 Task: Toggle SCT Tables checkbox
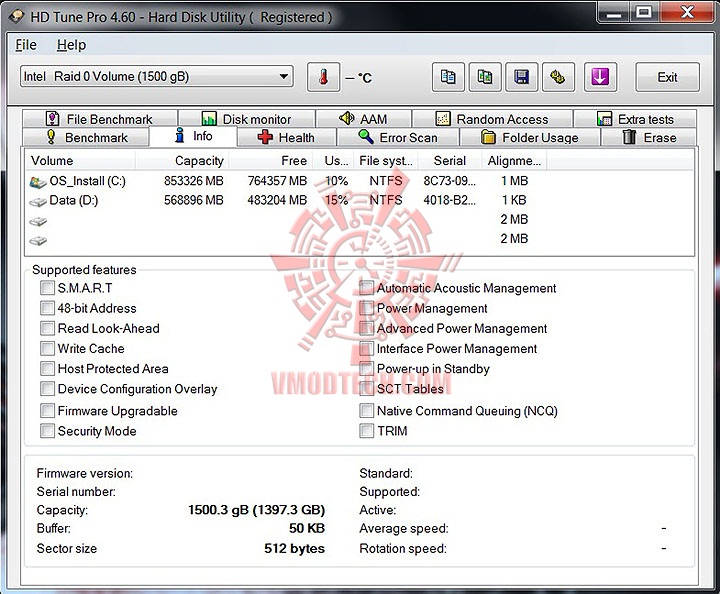(366, 389)
